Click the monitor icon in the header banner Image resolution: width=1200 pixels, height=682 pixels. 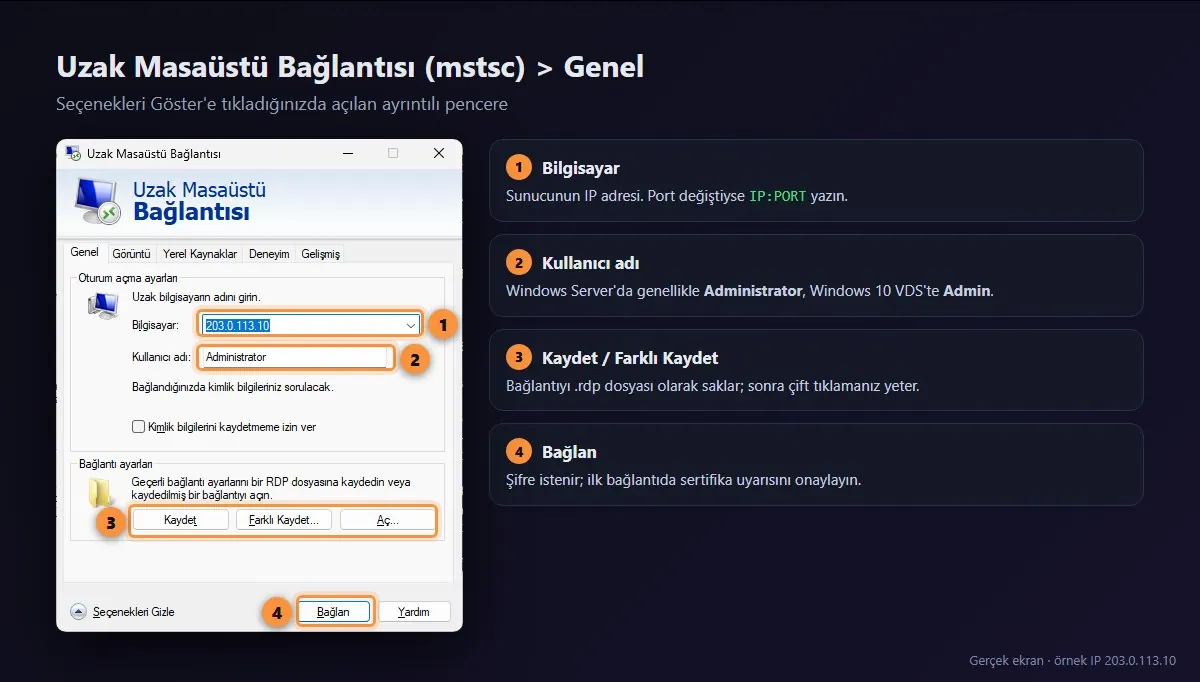click(x=99, y=200)
